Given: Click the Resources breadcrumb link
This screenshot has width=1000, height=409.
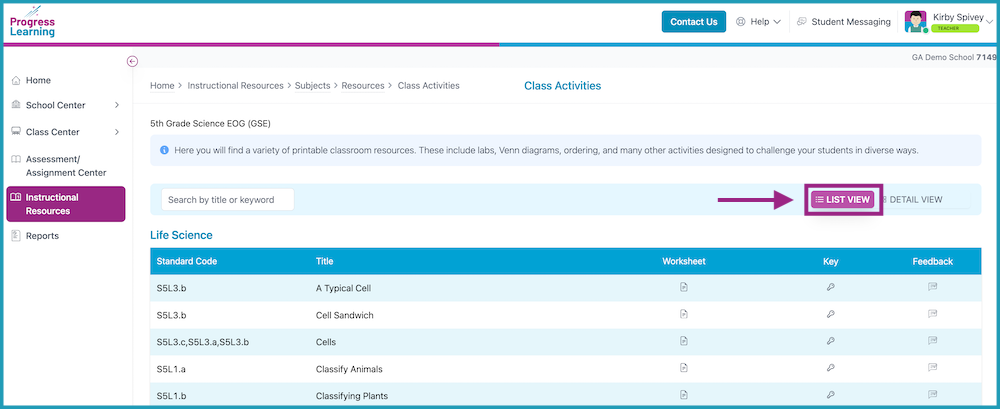Looking at the screenshot, I should 363,86.
